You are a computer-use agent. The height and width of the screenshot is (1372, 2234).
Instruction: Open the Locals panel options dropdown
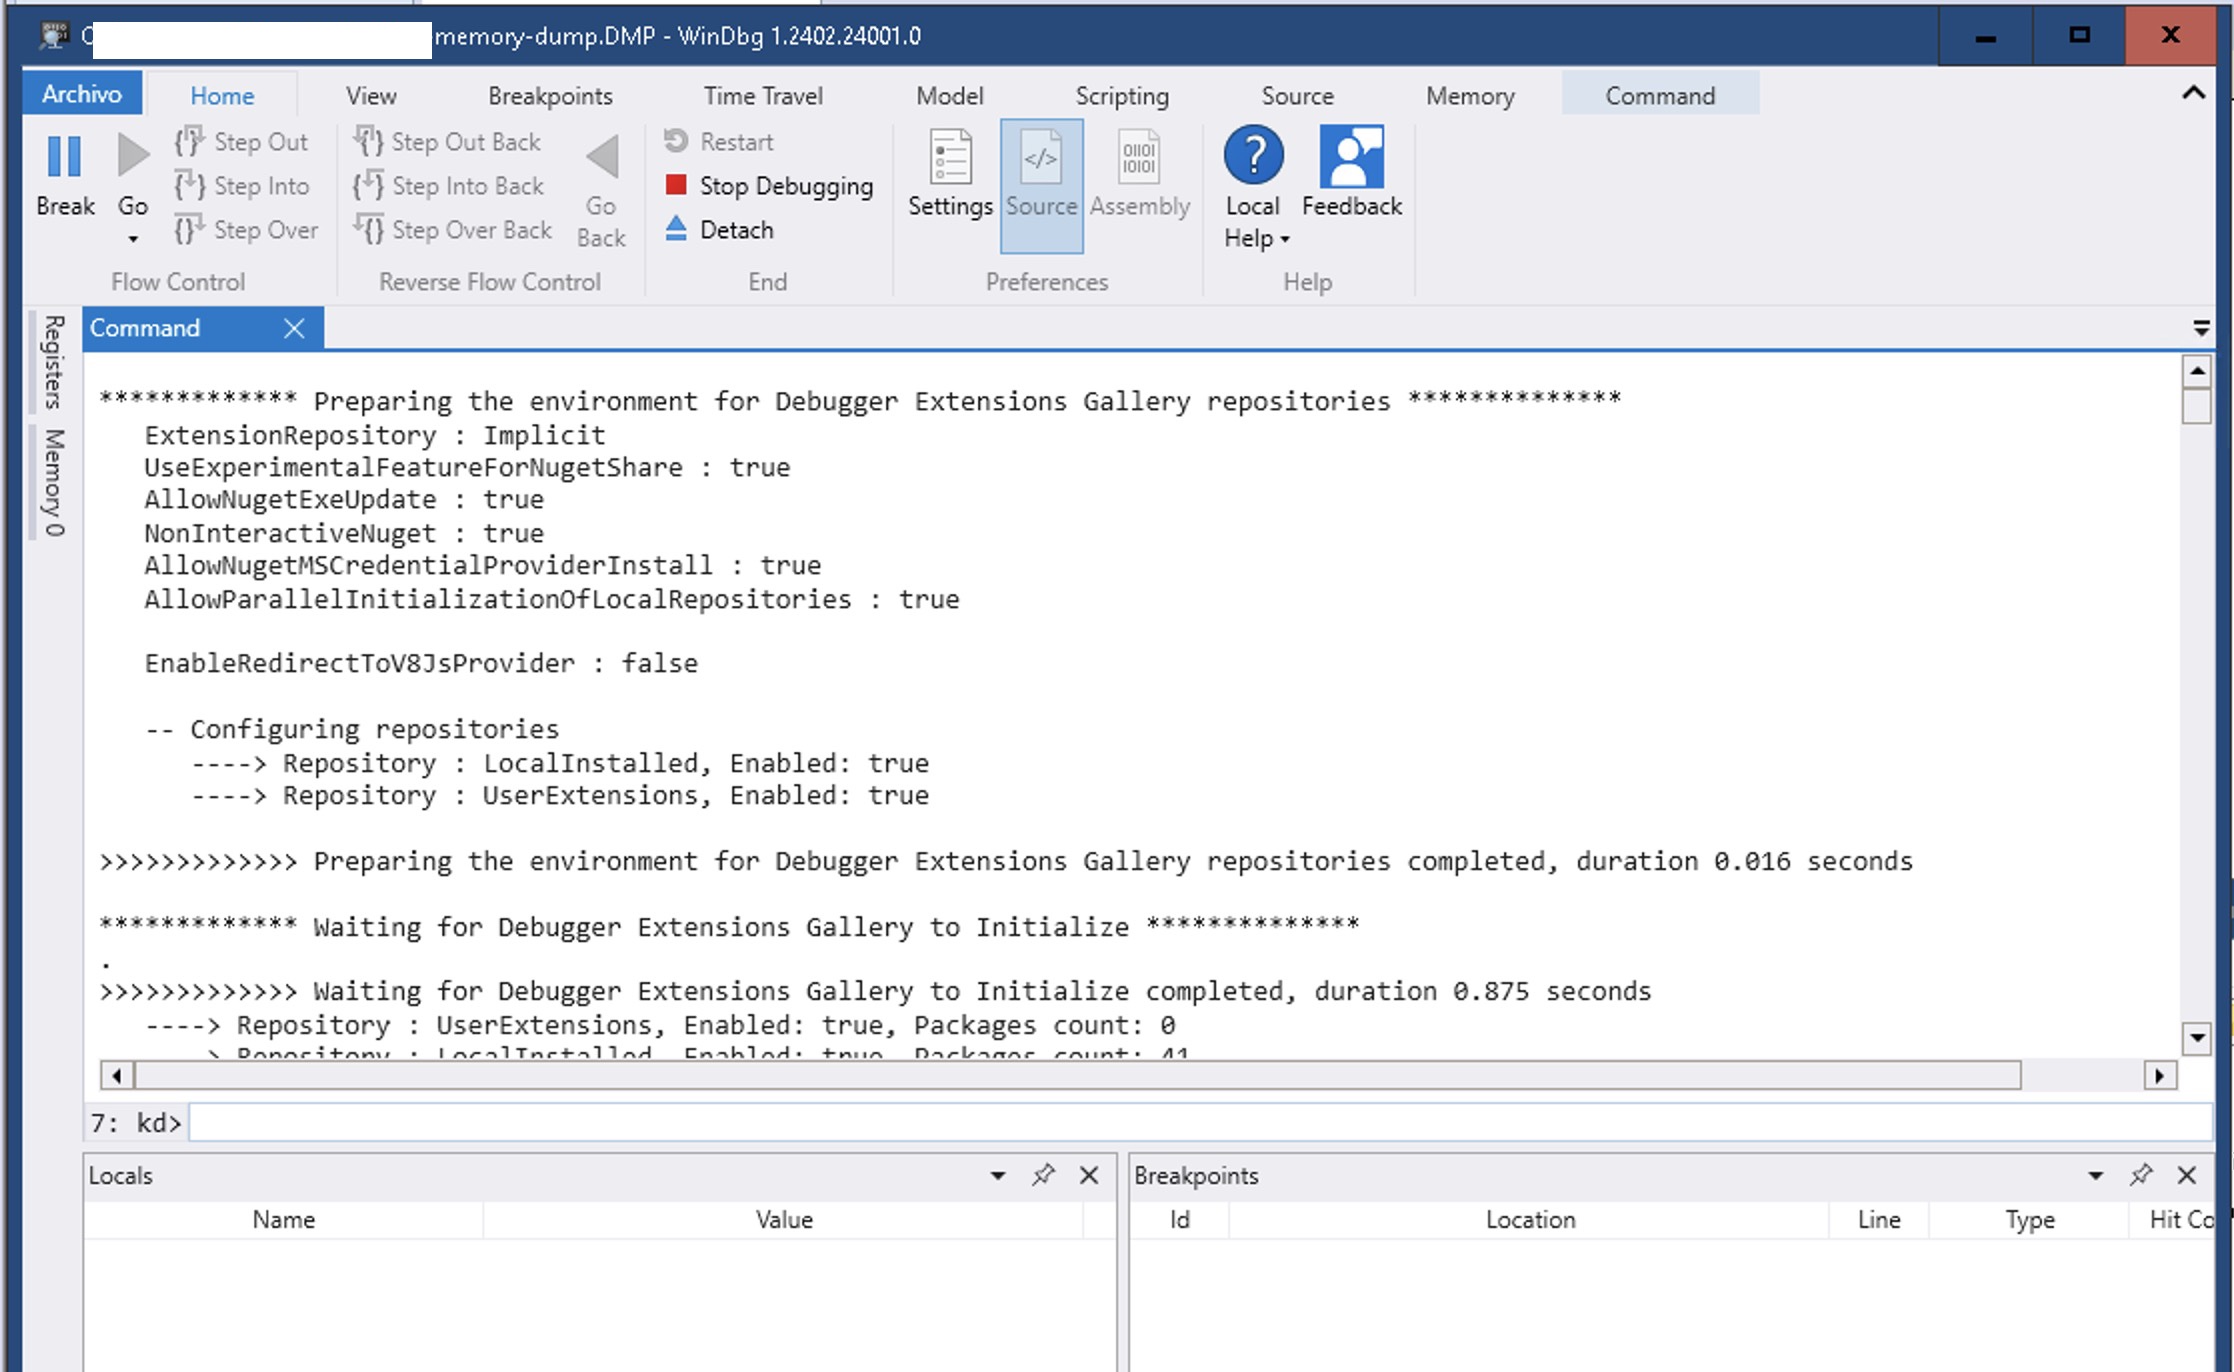point(997,1175)
